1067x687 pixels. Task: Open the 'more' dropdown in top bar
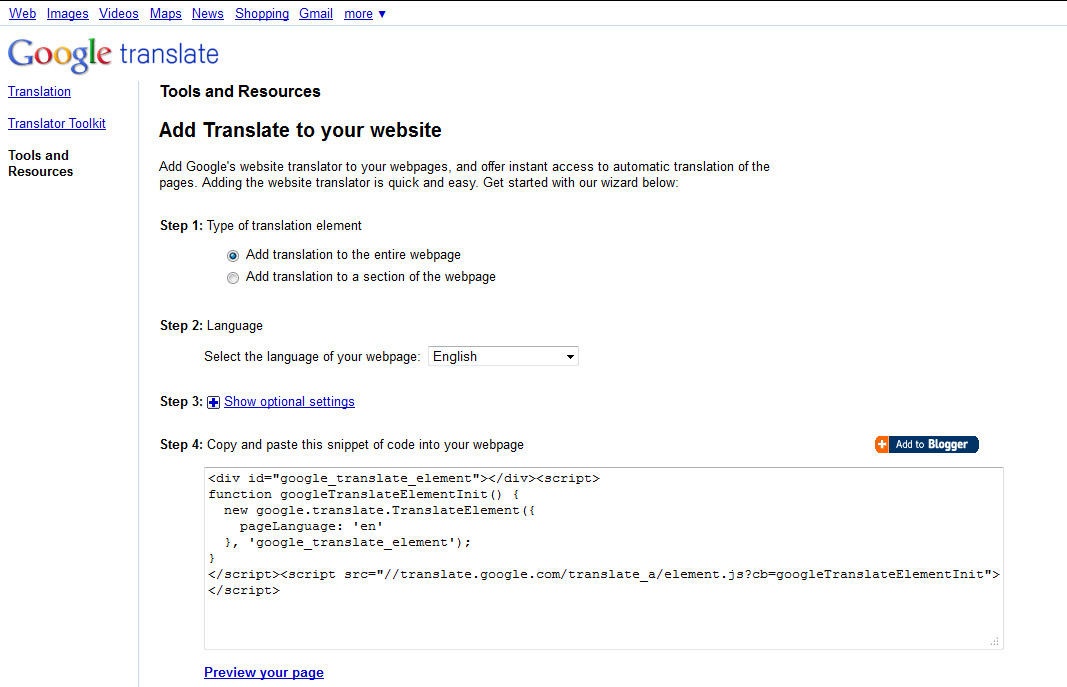[364, 14]
